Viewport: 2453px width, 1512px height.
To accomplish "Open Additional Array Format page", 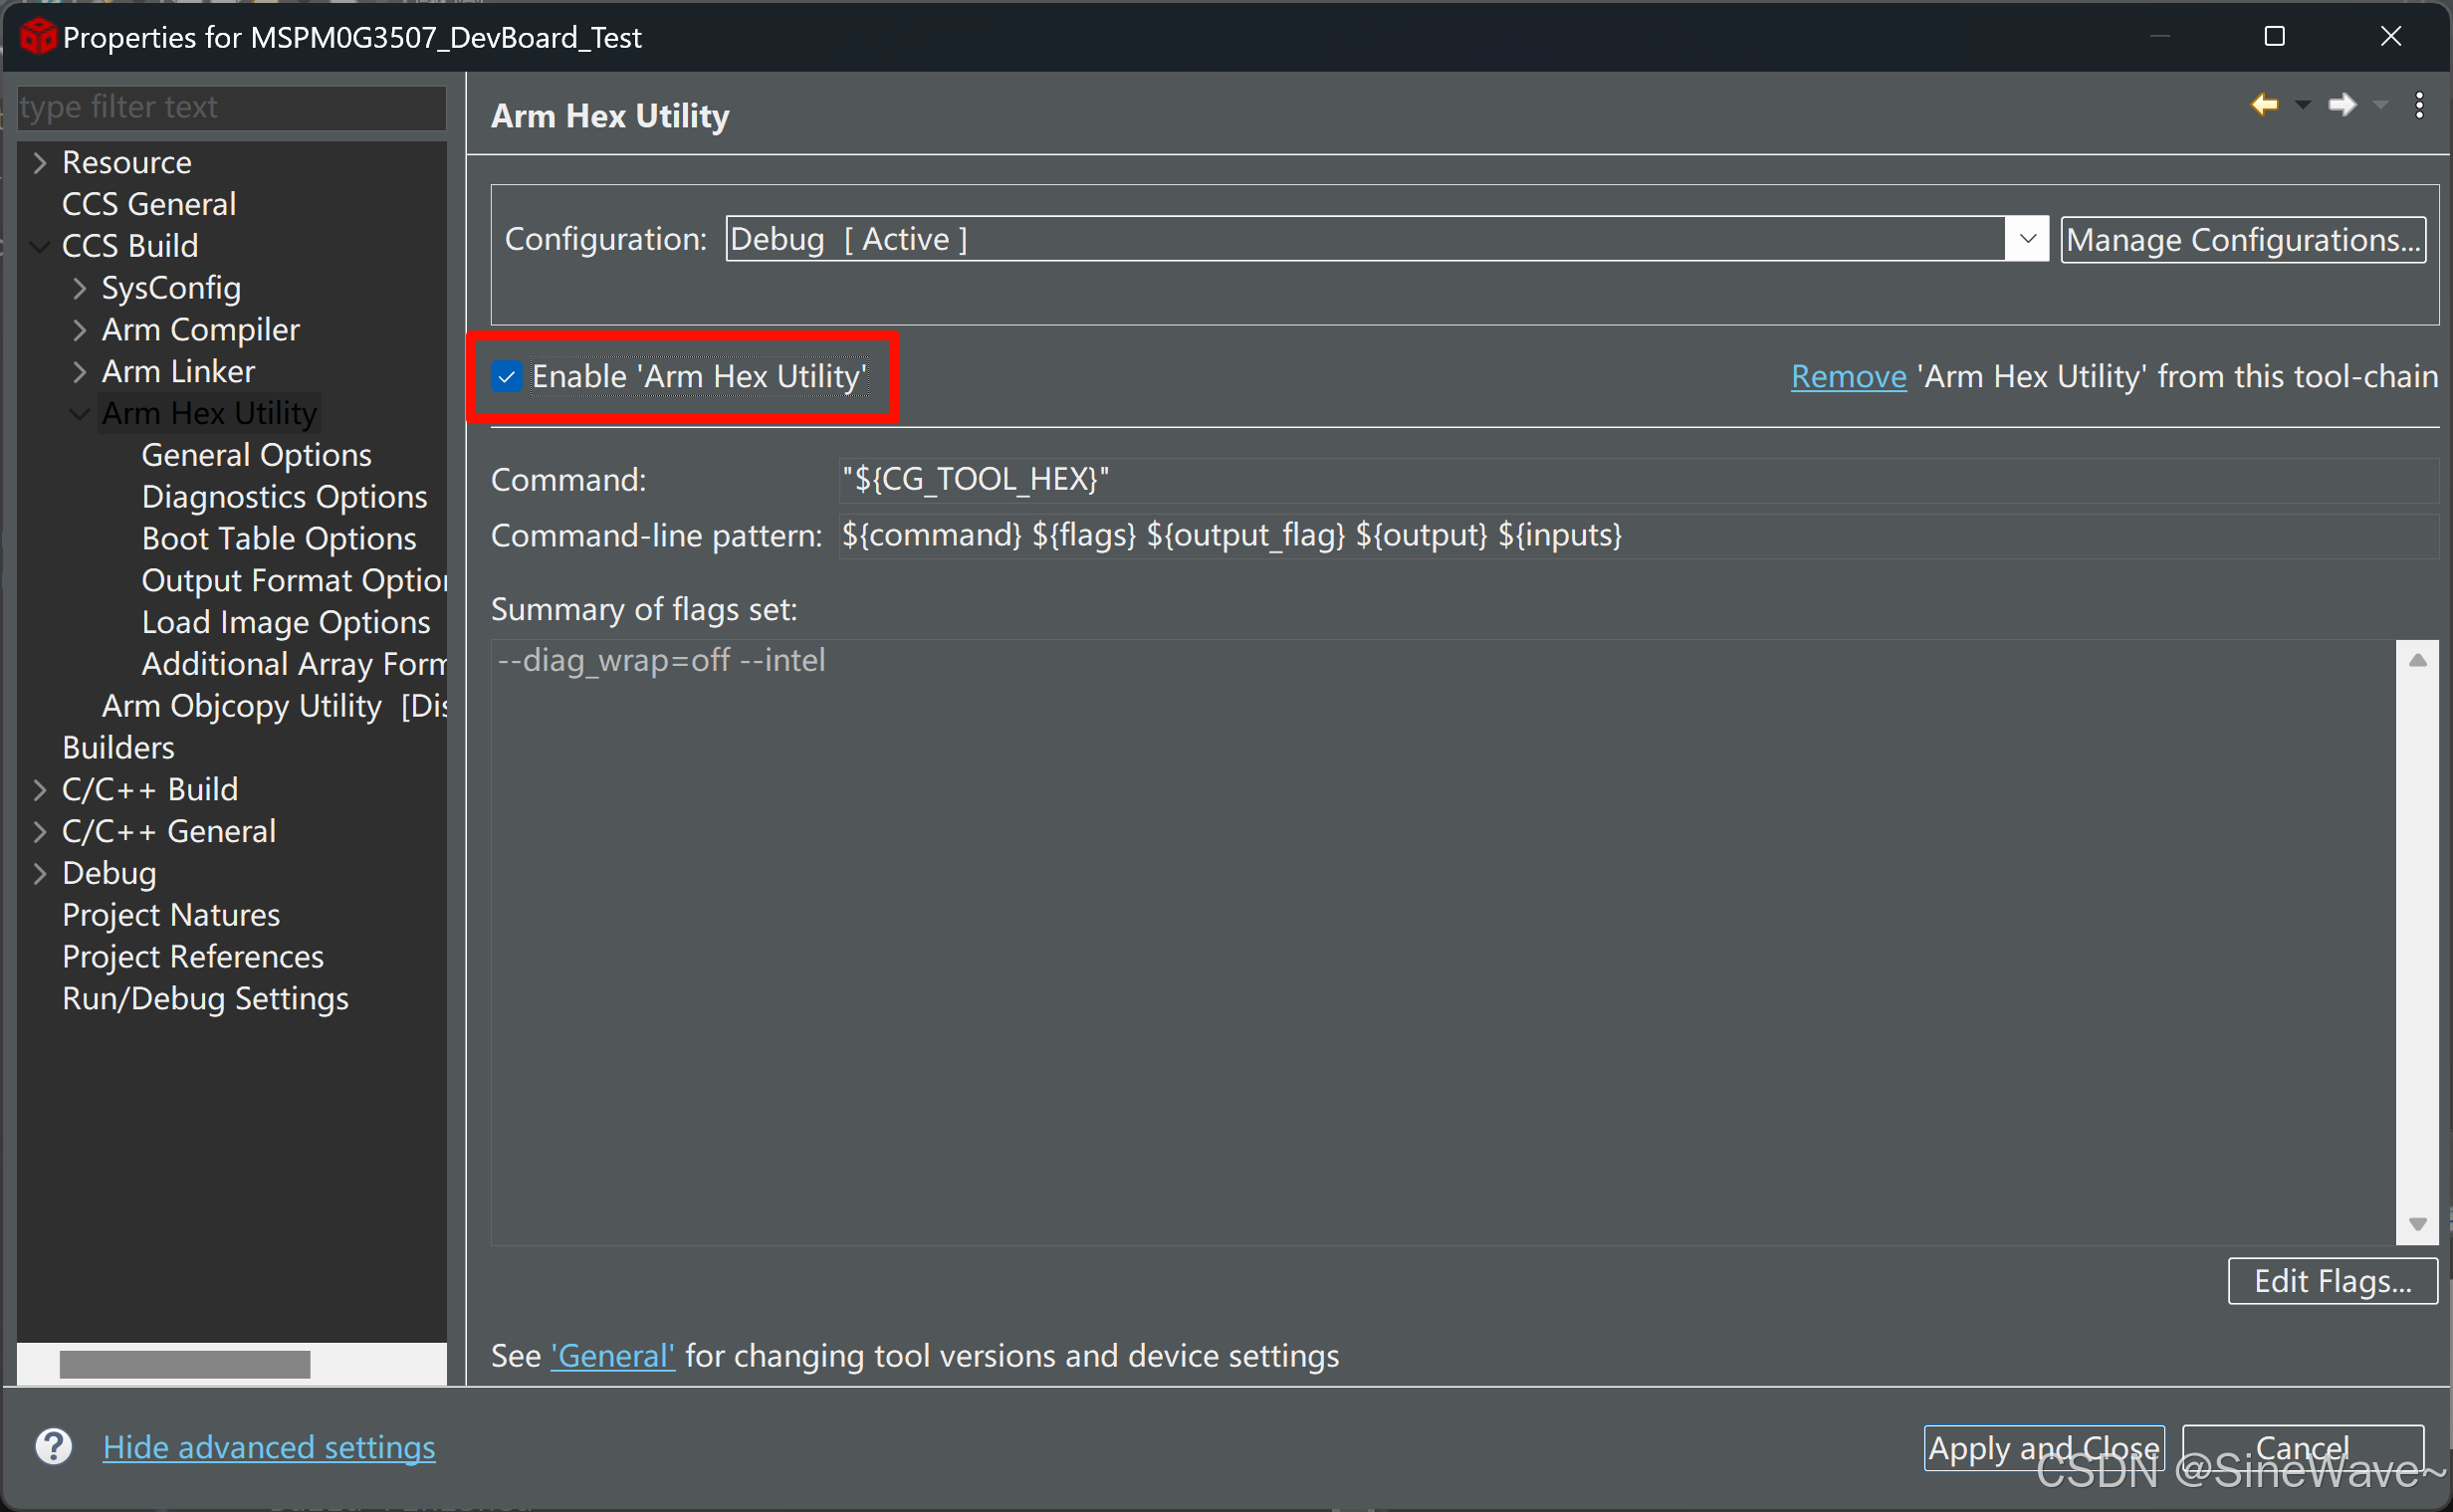I will point(294,664).
